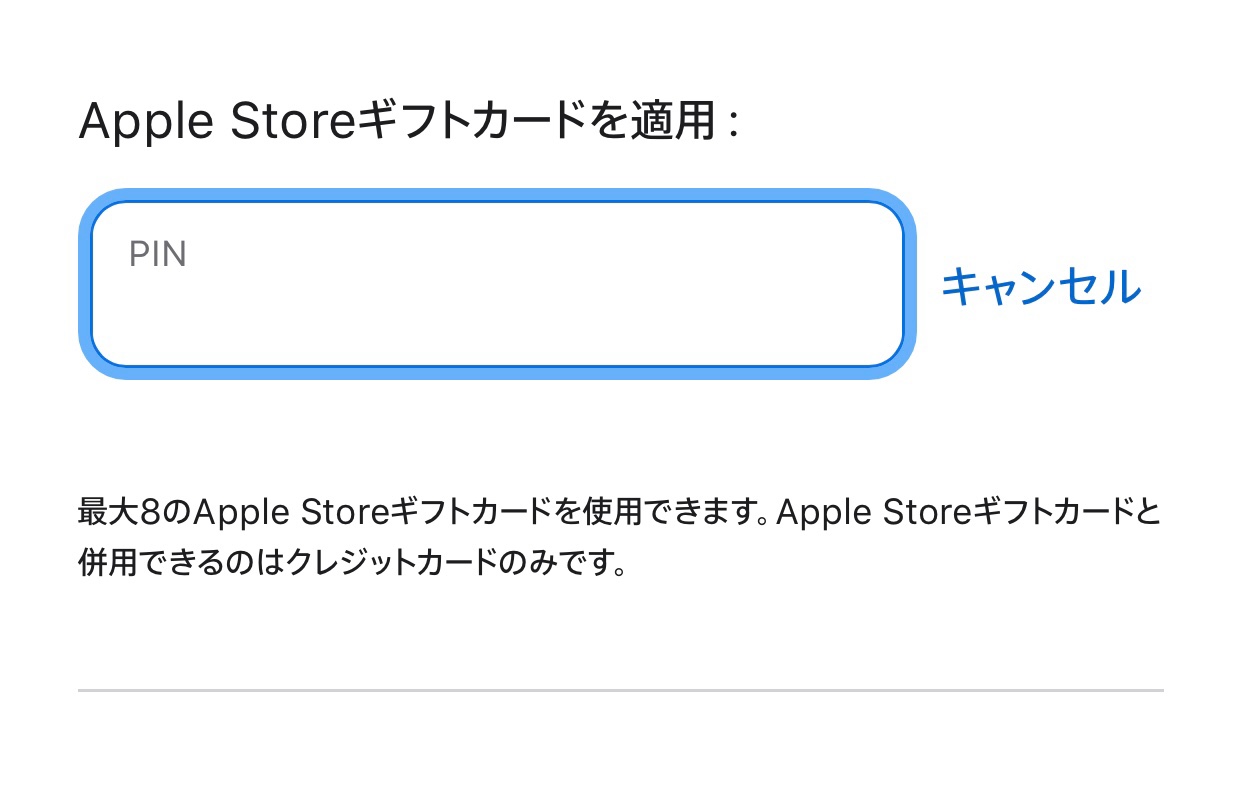1242x790 pixels.
Task: Focus the gift card PIN text box
Action: coord(497,284)
